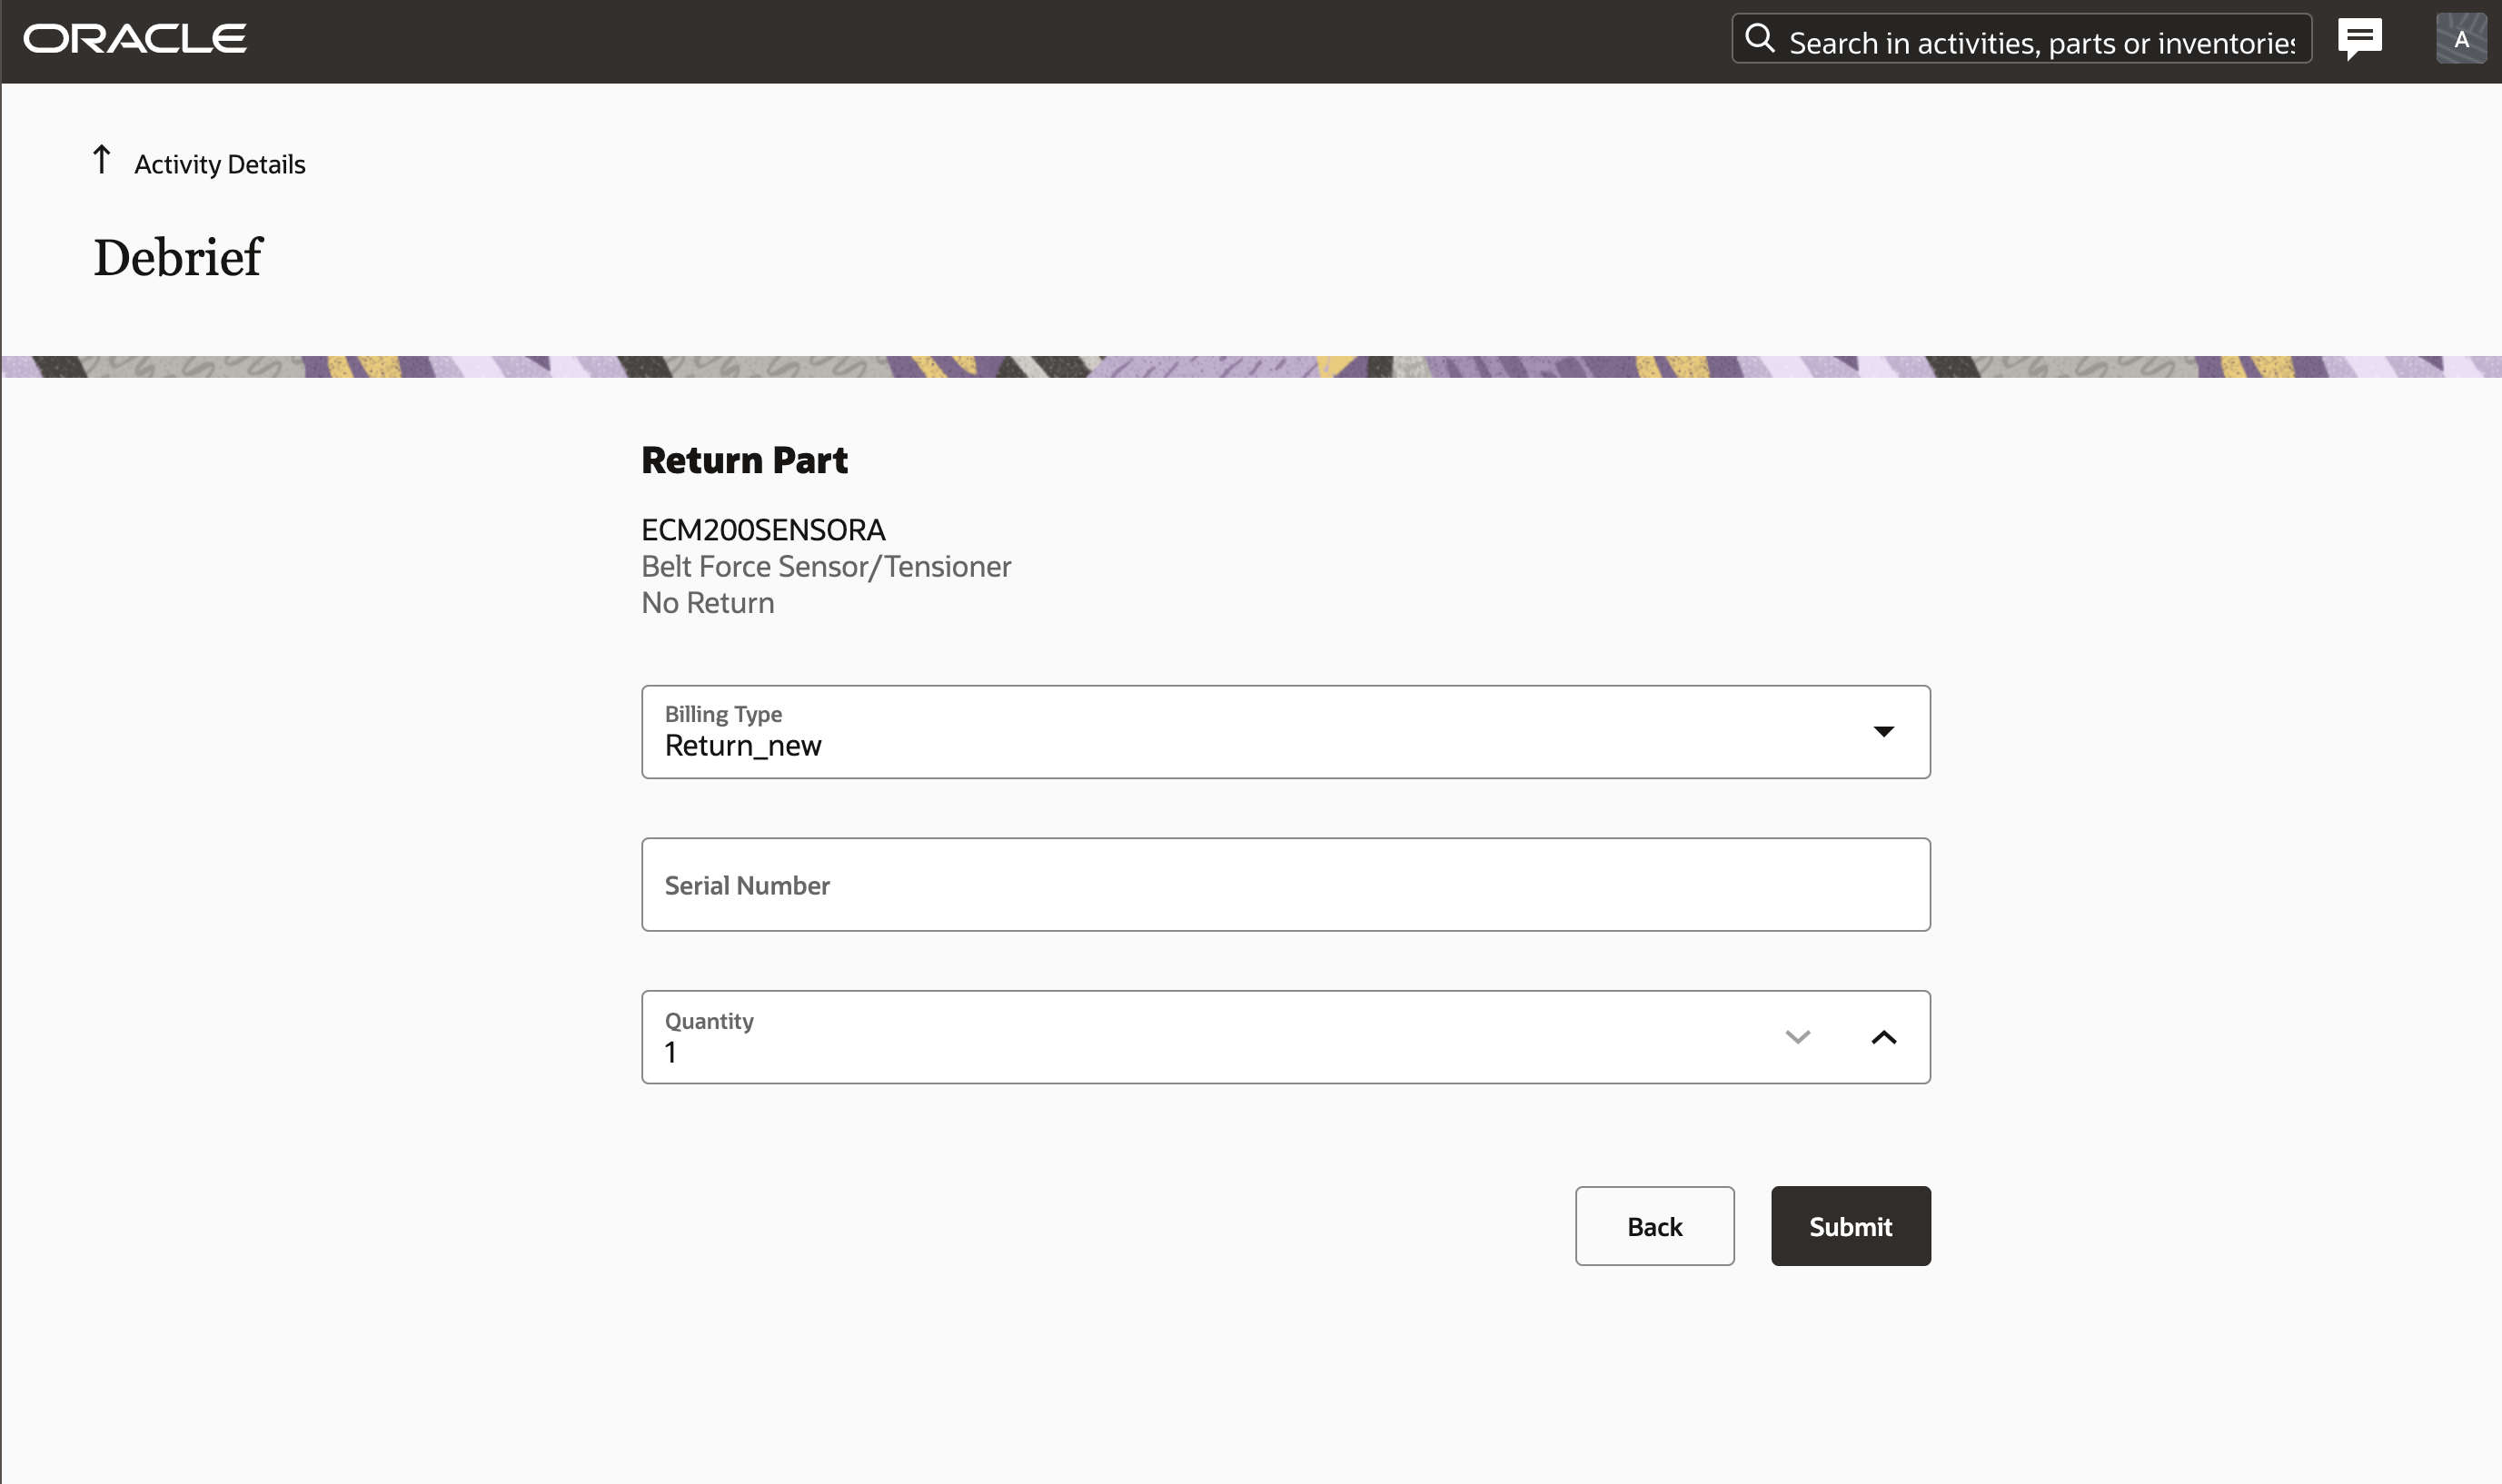Image resolution: width=2502 pixels, height=1484 pixels.
Task: Expand the Billing Type dropdown arrow
Action: 1883,732
